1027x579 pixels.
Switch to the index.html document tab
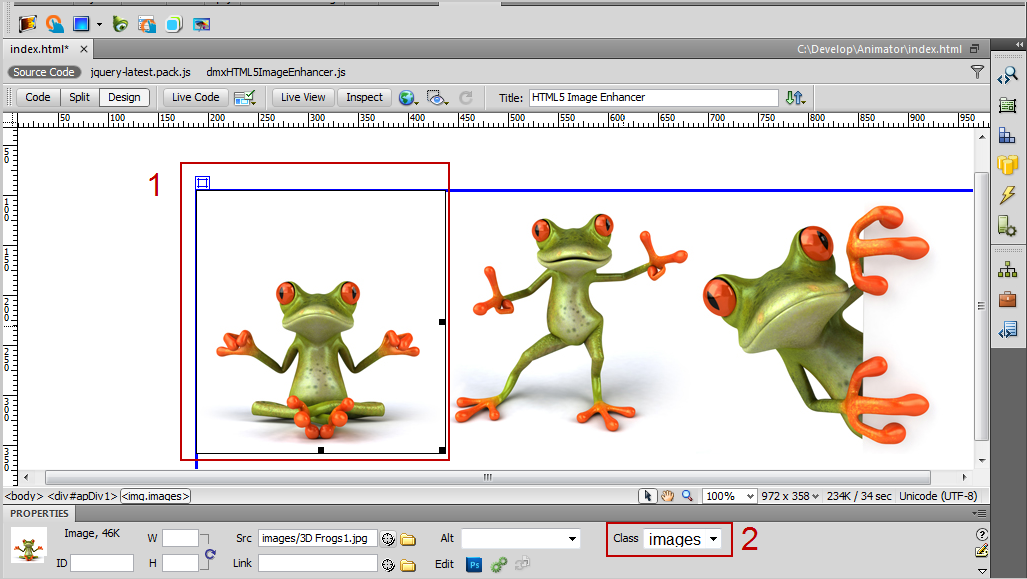pyautogui.click(x=39, y=49)
